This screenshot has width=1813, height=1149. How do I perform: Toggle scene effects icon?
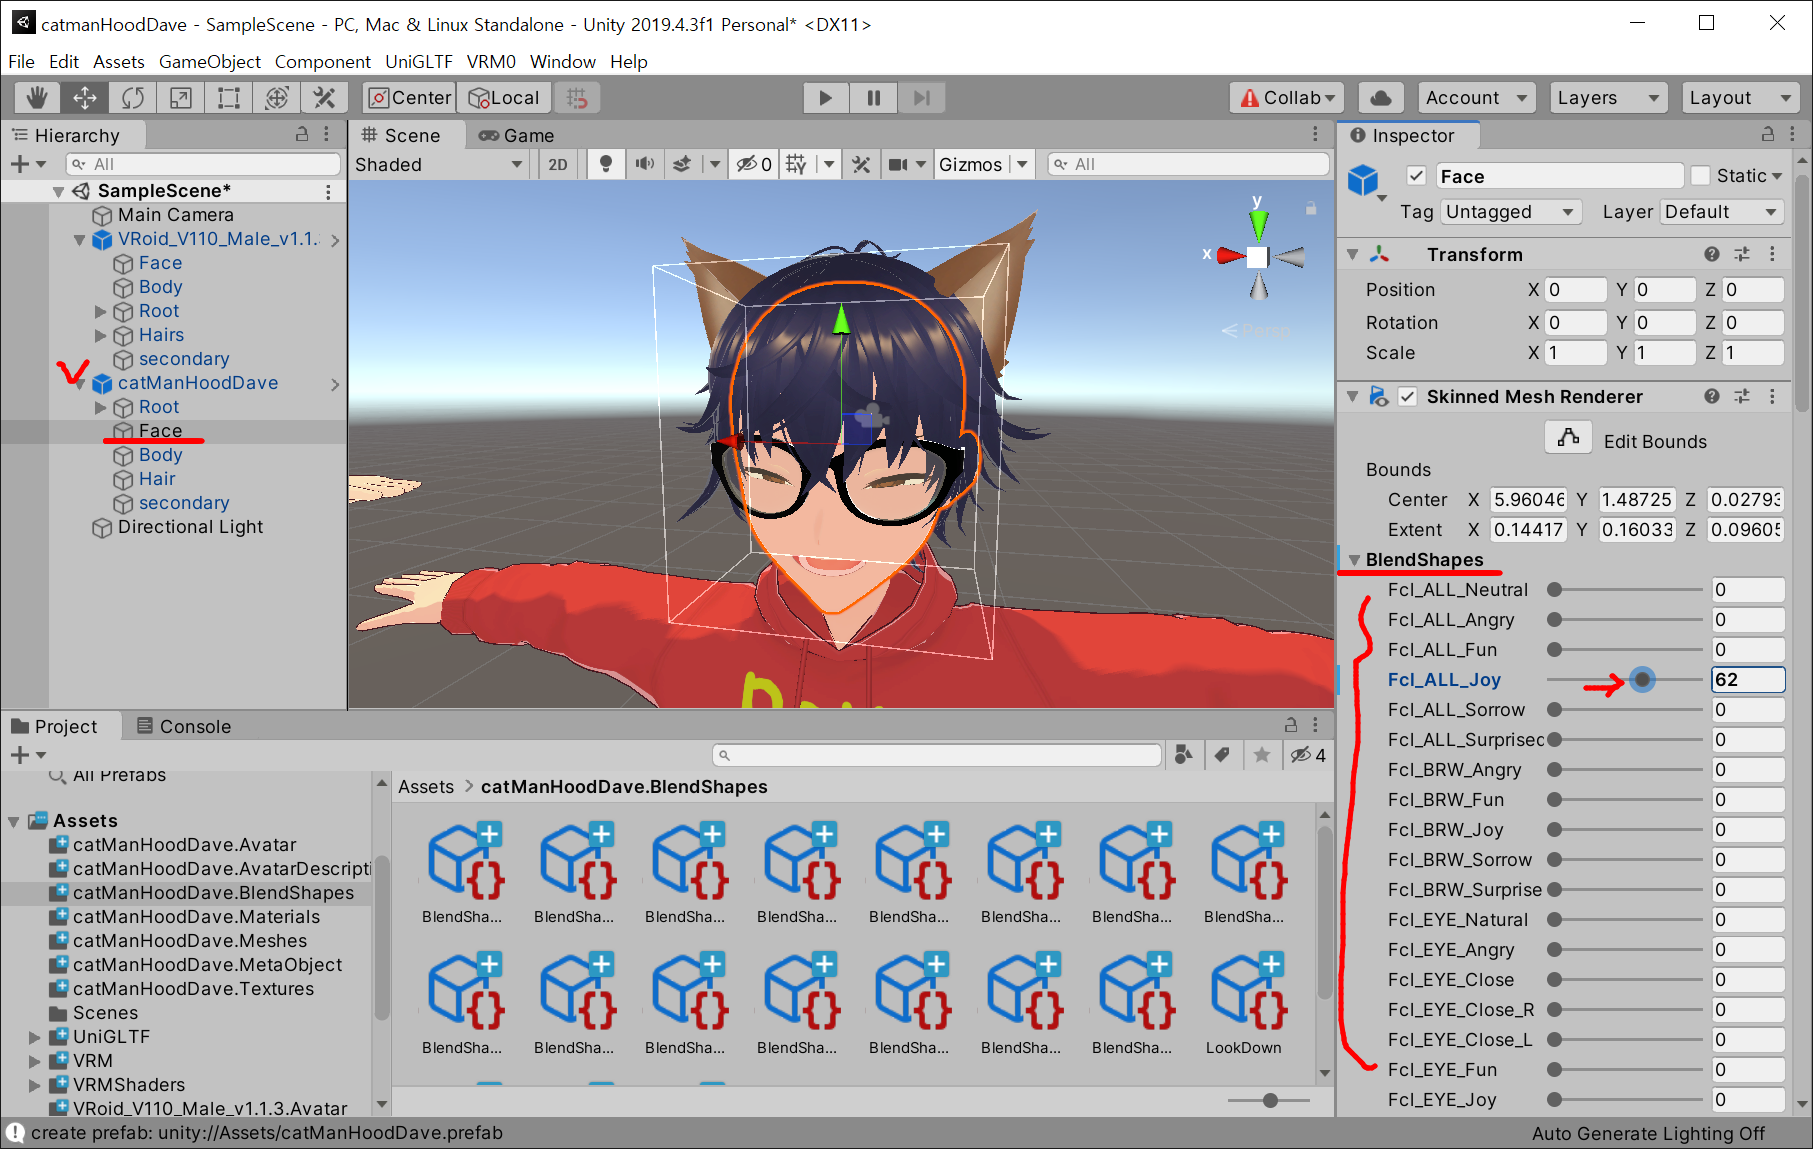[x=682, y=164]
